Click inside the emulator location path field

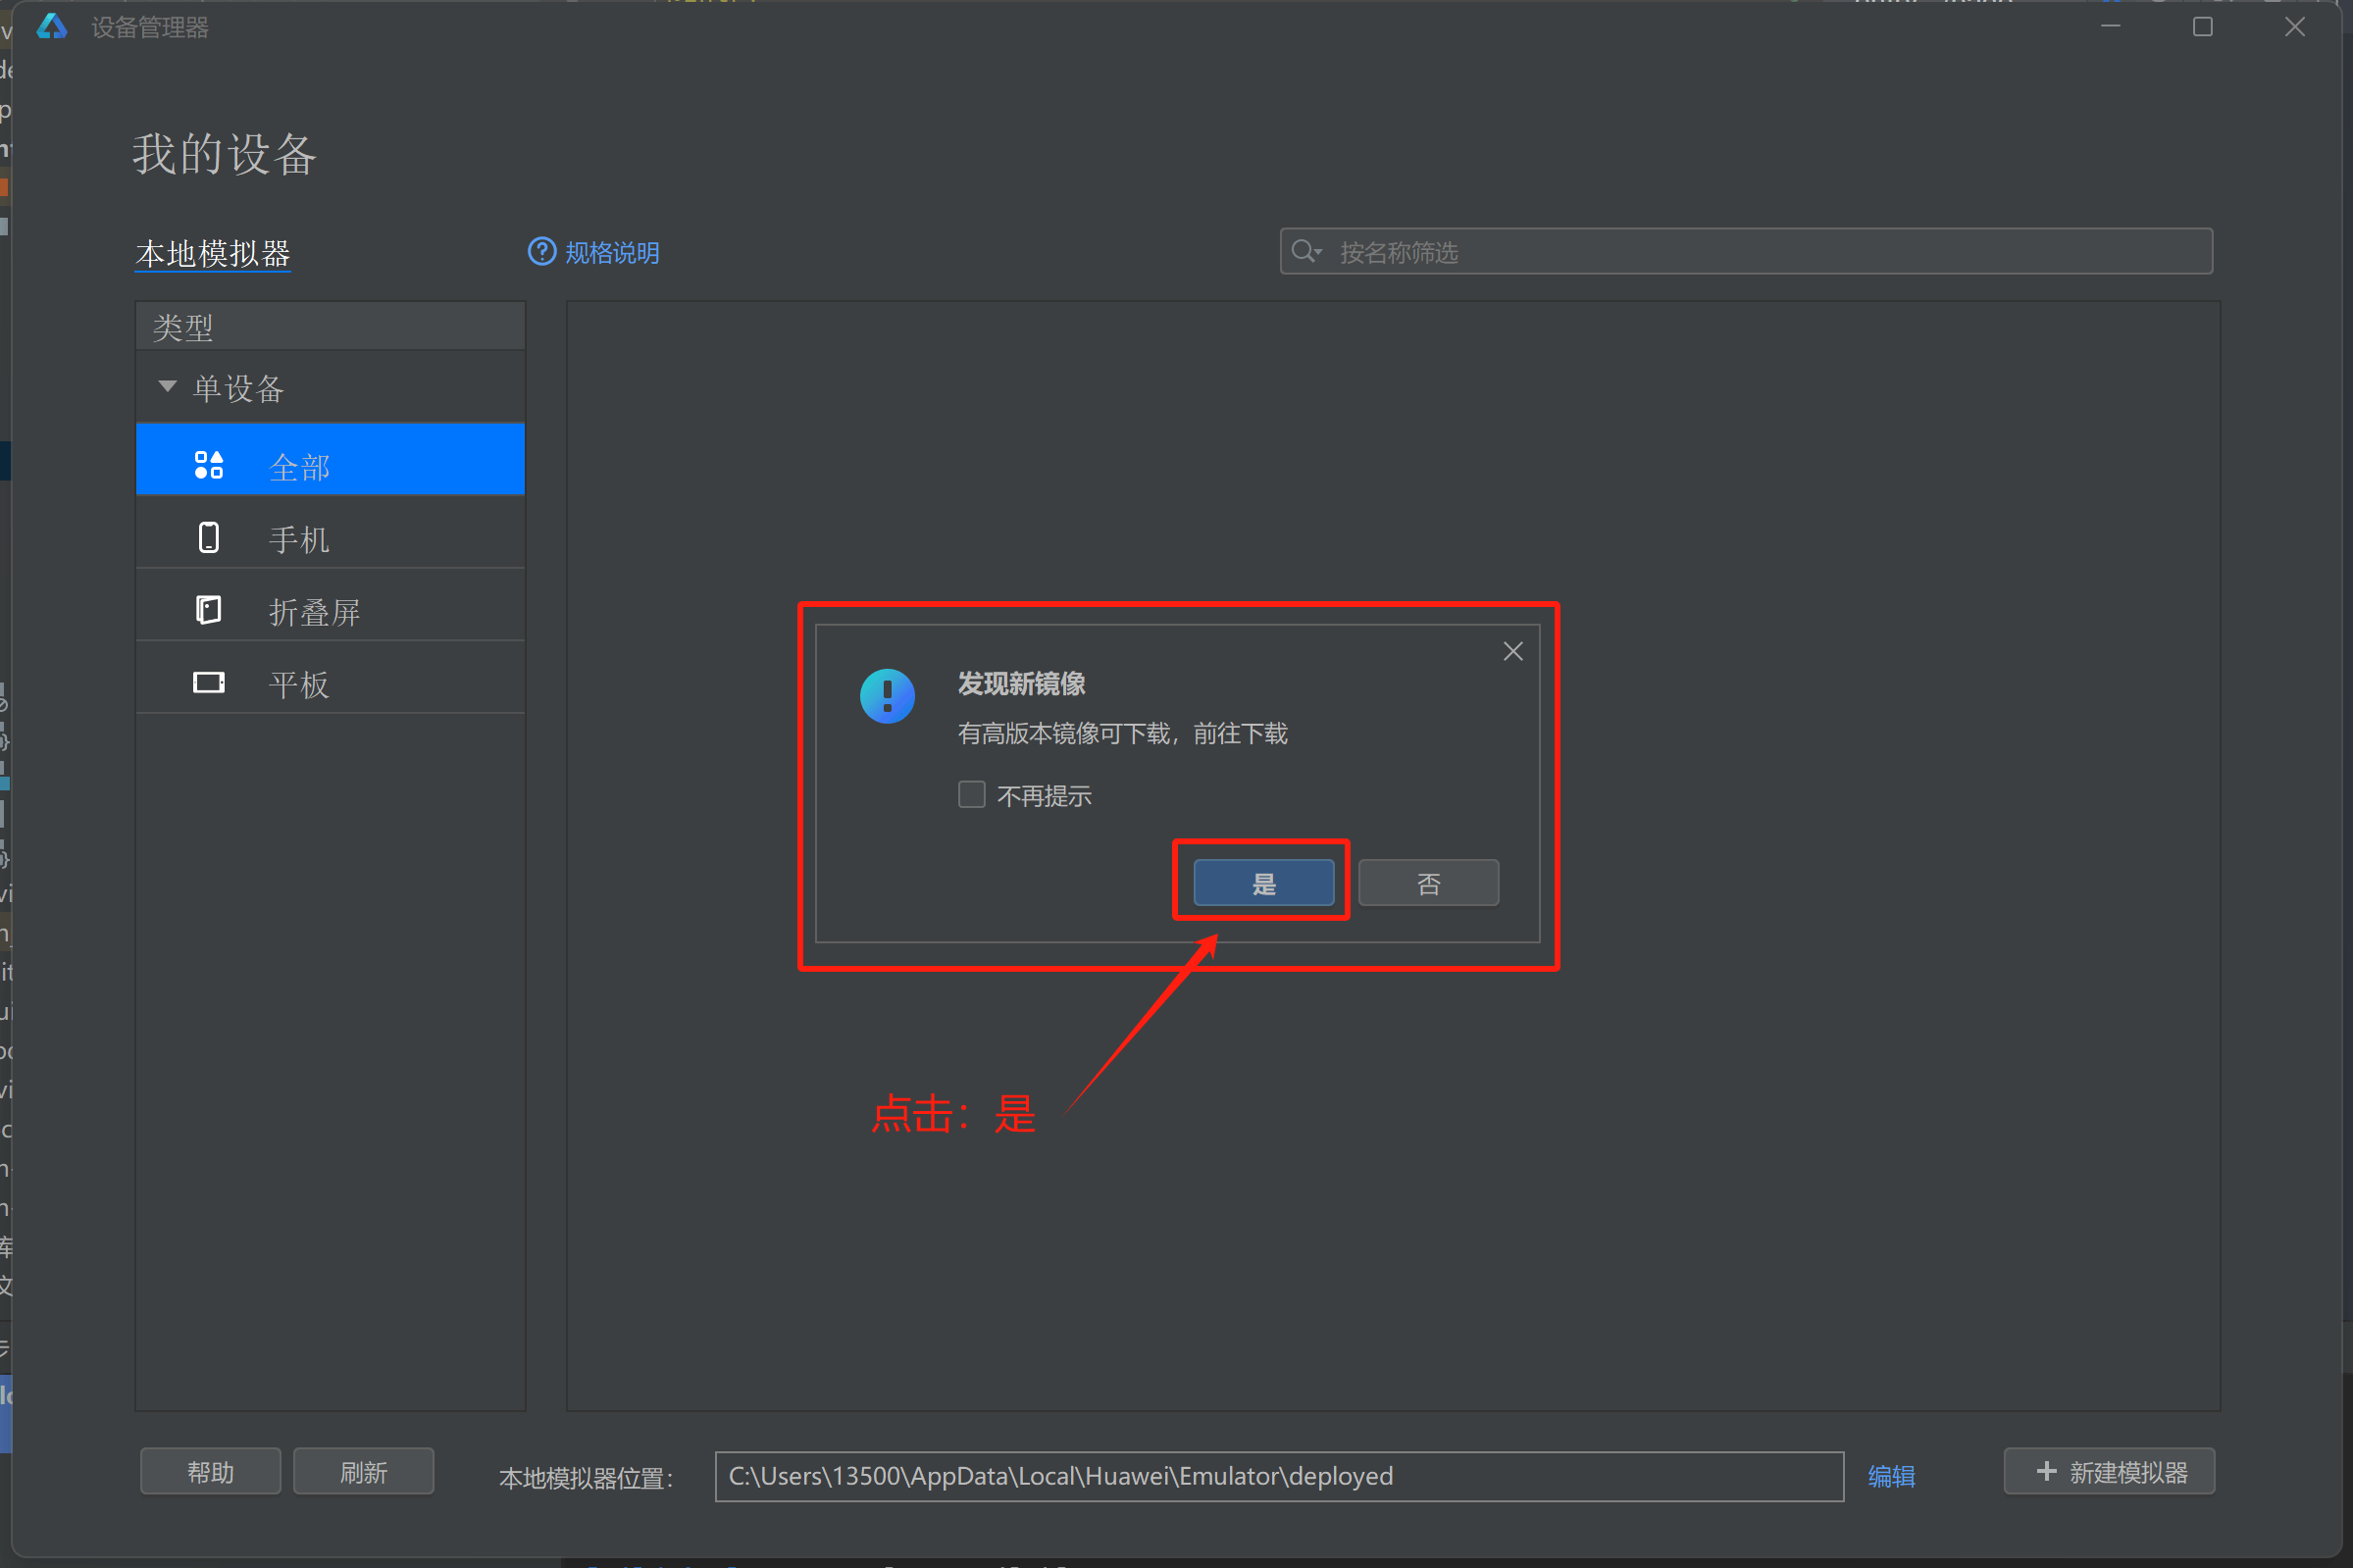[1278, 1476]
